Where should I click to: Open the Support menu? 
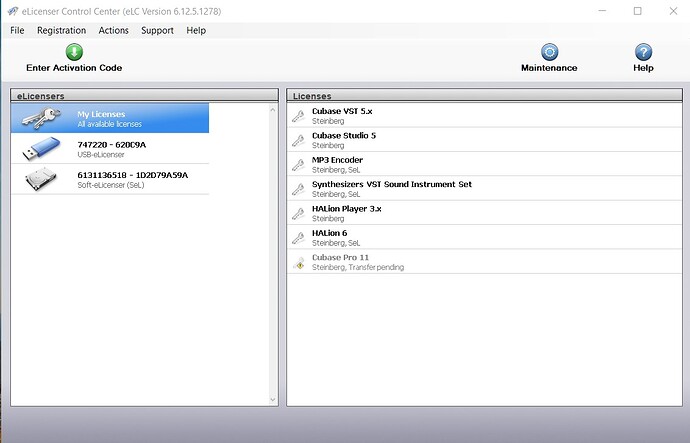(157, 30)
